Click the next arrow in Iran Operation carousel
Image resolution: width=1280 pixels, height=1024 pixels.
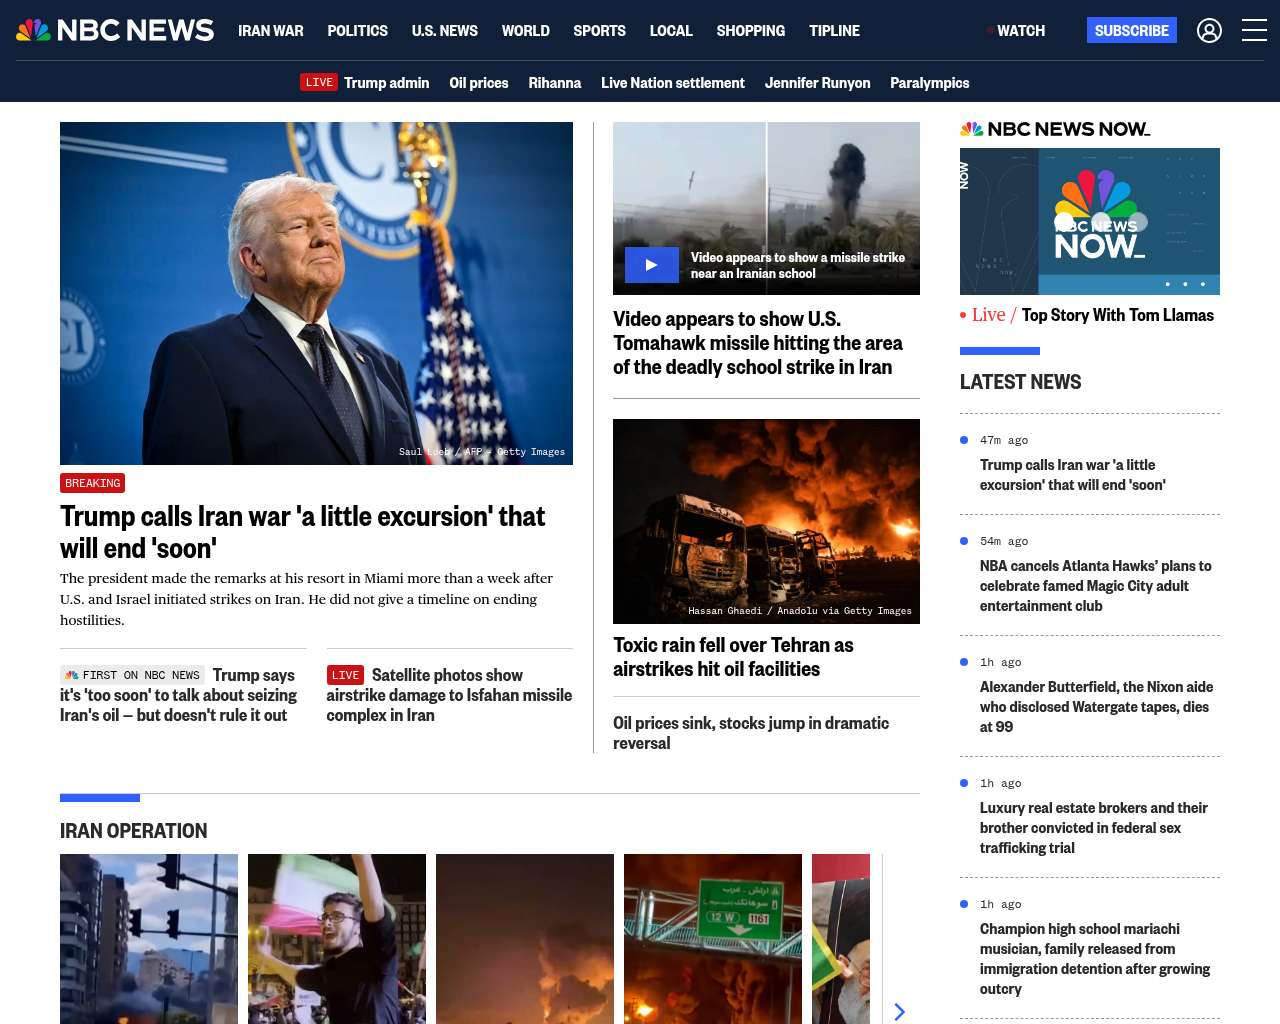pyautogui.click(x=899, y=1011)
